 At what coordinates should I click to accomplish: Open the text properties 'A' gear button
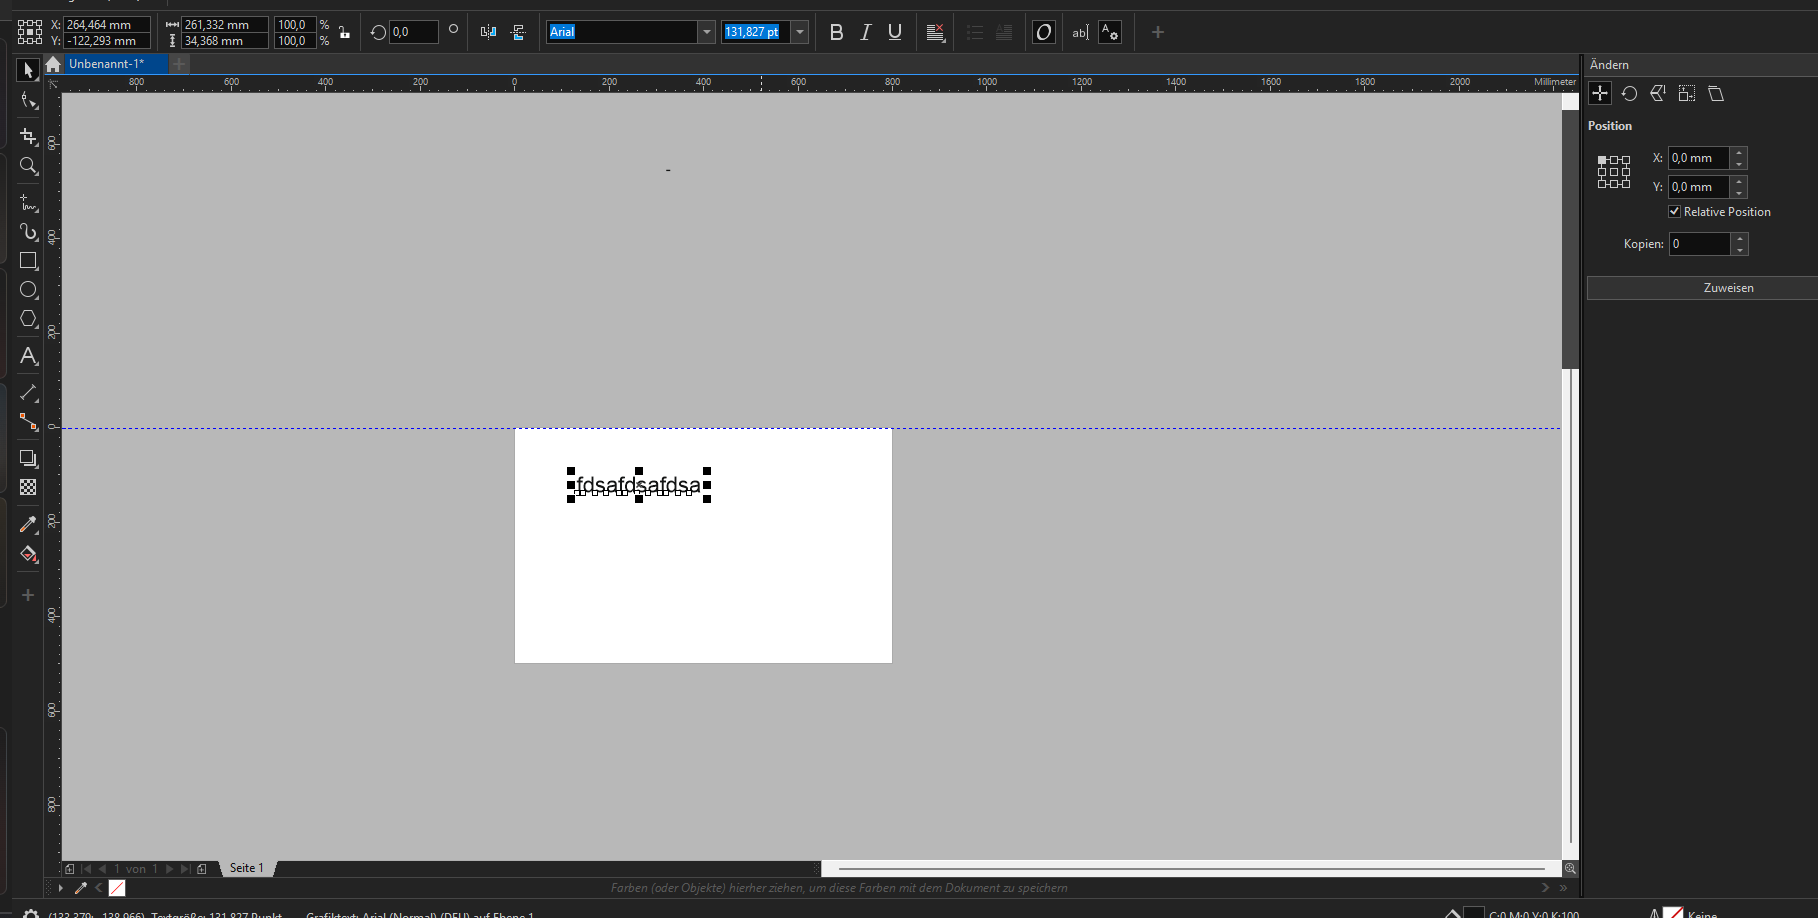click(1110, 32)
